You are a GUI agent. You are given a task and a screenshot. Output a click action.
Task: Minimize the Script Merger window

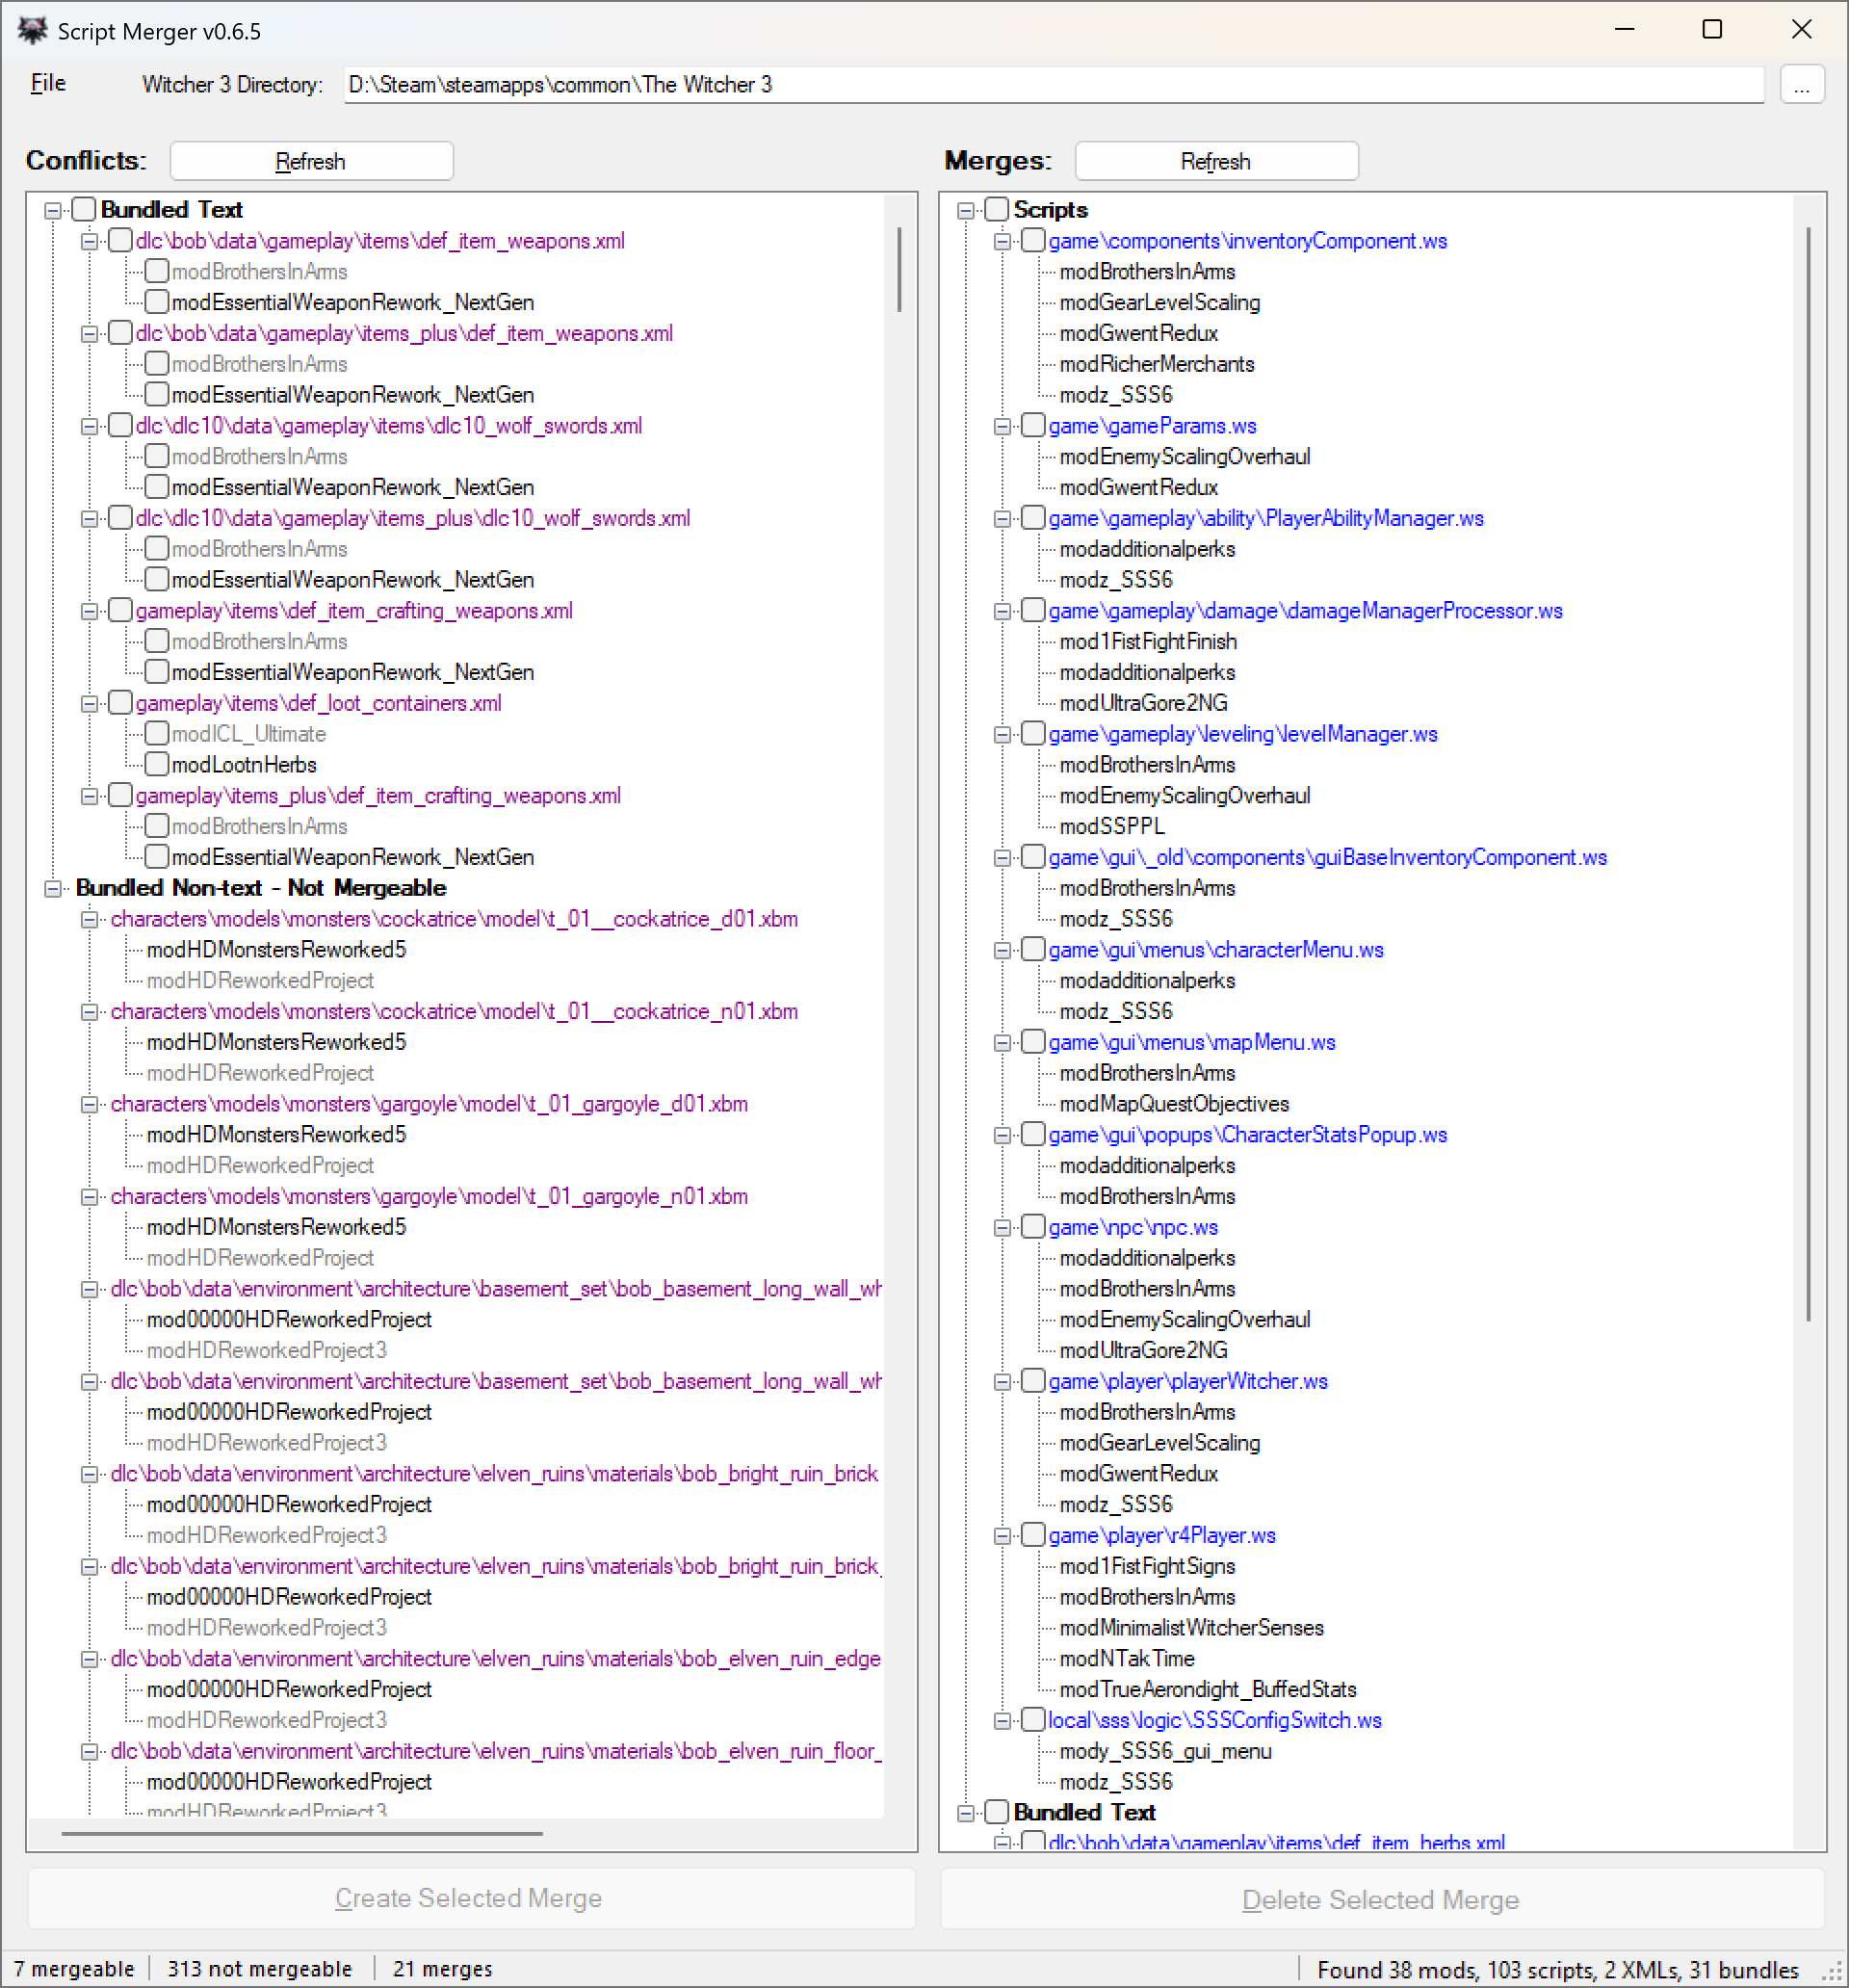pos(1624,30)
